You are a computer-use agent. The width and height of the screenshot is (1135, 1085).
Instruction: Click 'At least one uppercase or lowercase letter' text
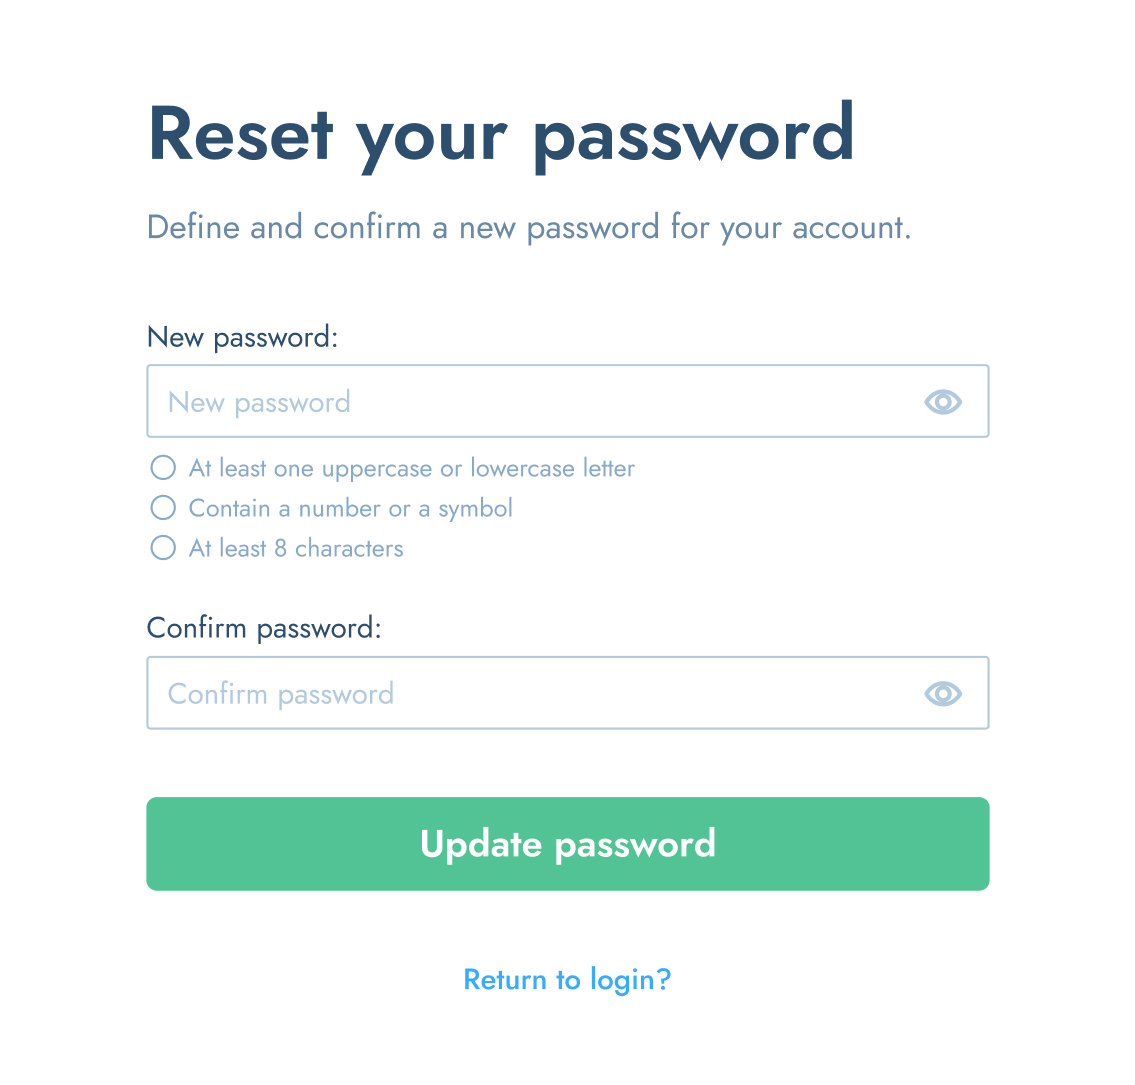click(412, 468)
